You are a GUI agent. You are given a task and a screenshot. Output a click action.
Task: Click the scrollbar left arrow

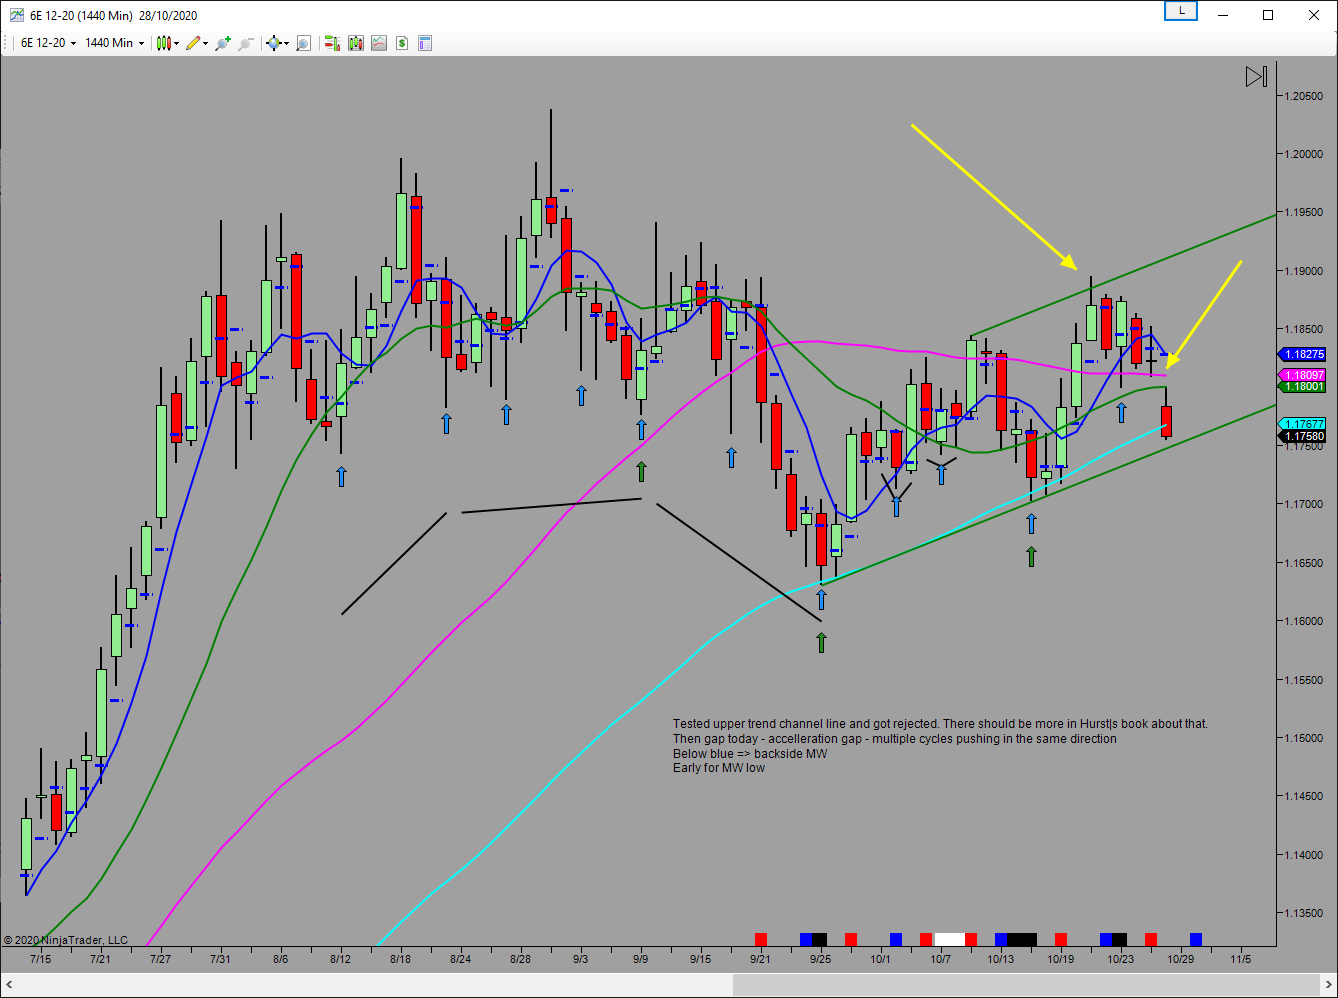coord(7,985)
